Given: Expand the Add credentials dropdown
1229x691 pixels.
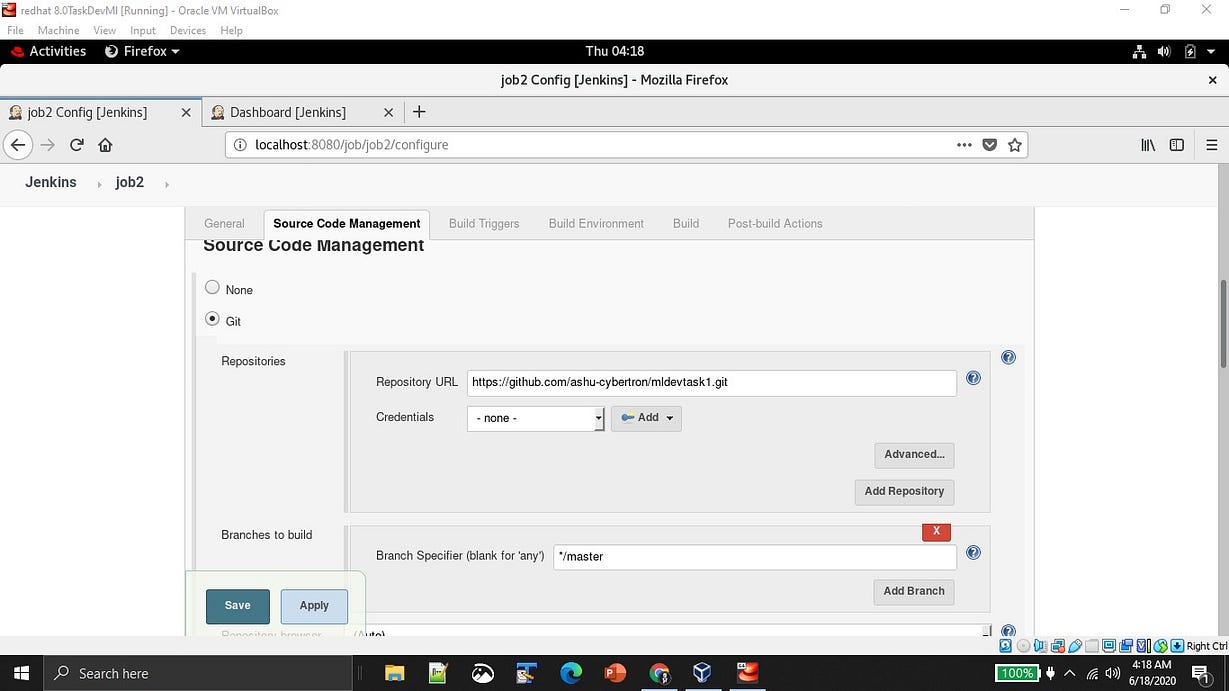Looking at the screenshot, I should (646, 418).
